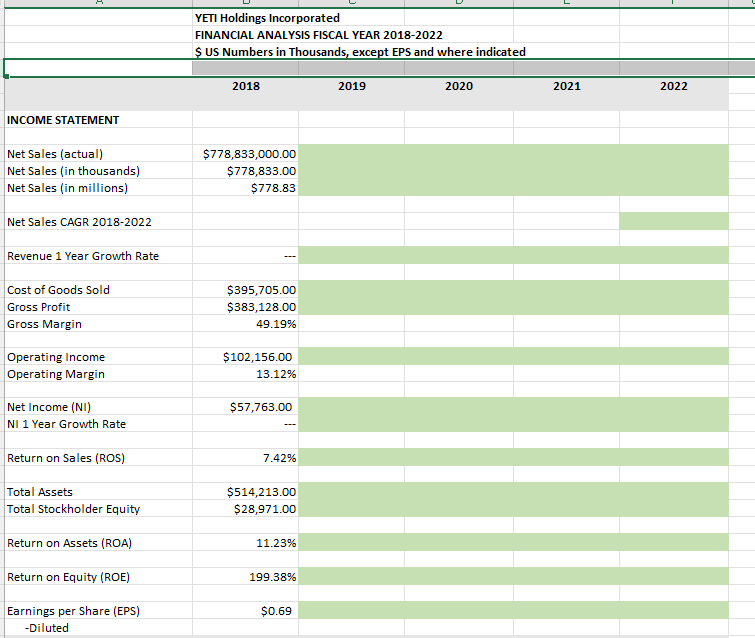Select the 7.42% Return on Sales cell
The image size is (755, 638).
278,459
